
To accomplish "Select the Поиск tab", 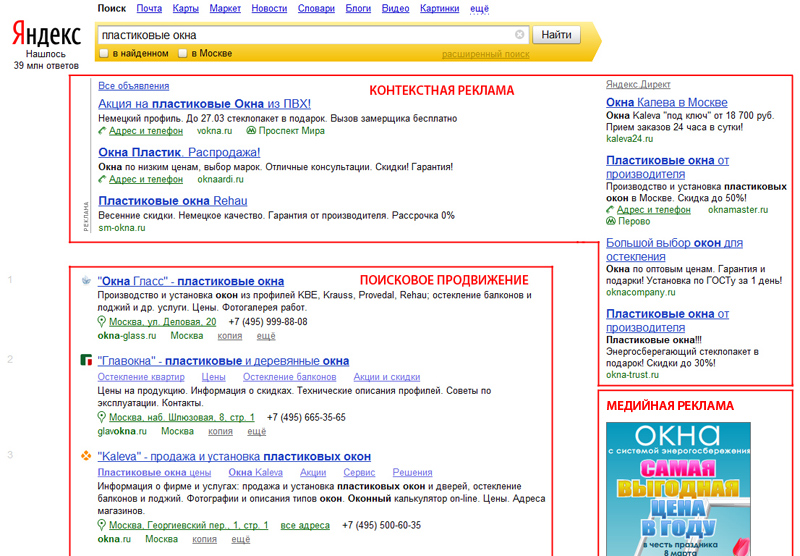I will pos(112,8).
